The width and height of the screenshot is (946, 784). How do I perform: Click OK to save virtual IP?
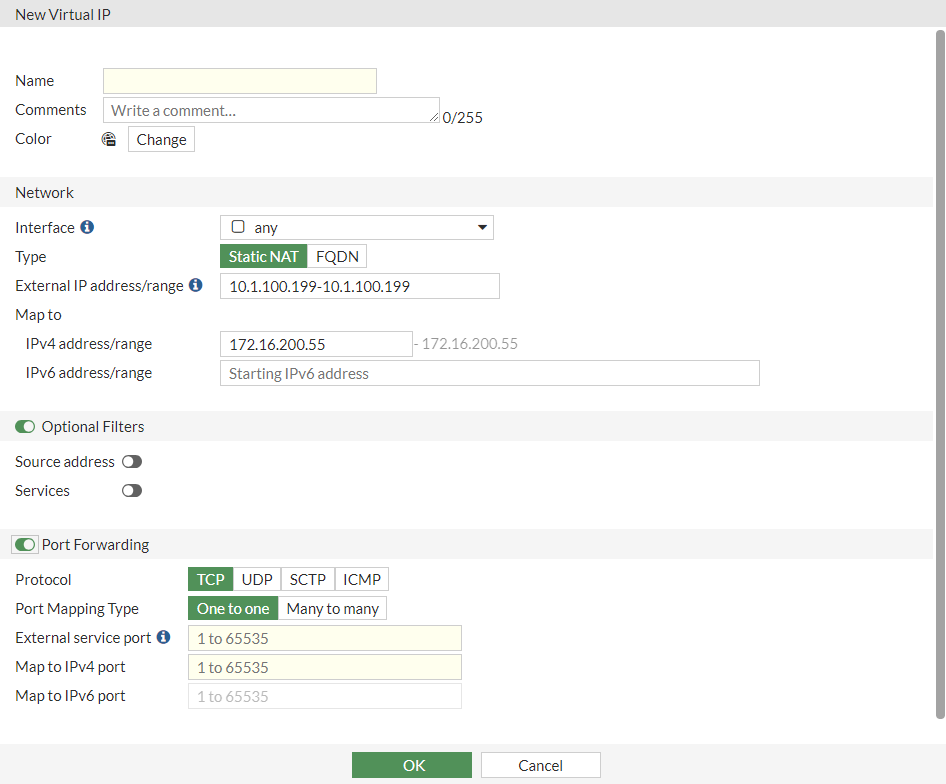(412, 765)
